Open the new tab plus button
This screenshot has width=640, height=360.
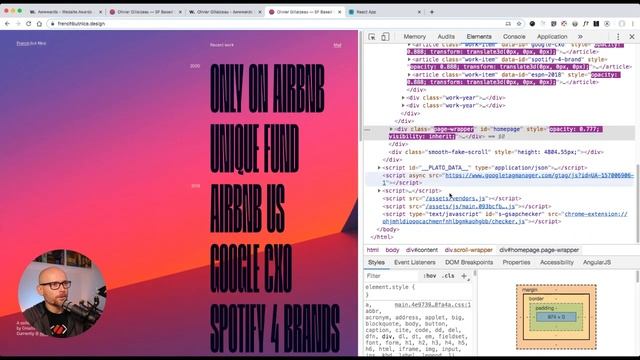[432, 12]
